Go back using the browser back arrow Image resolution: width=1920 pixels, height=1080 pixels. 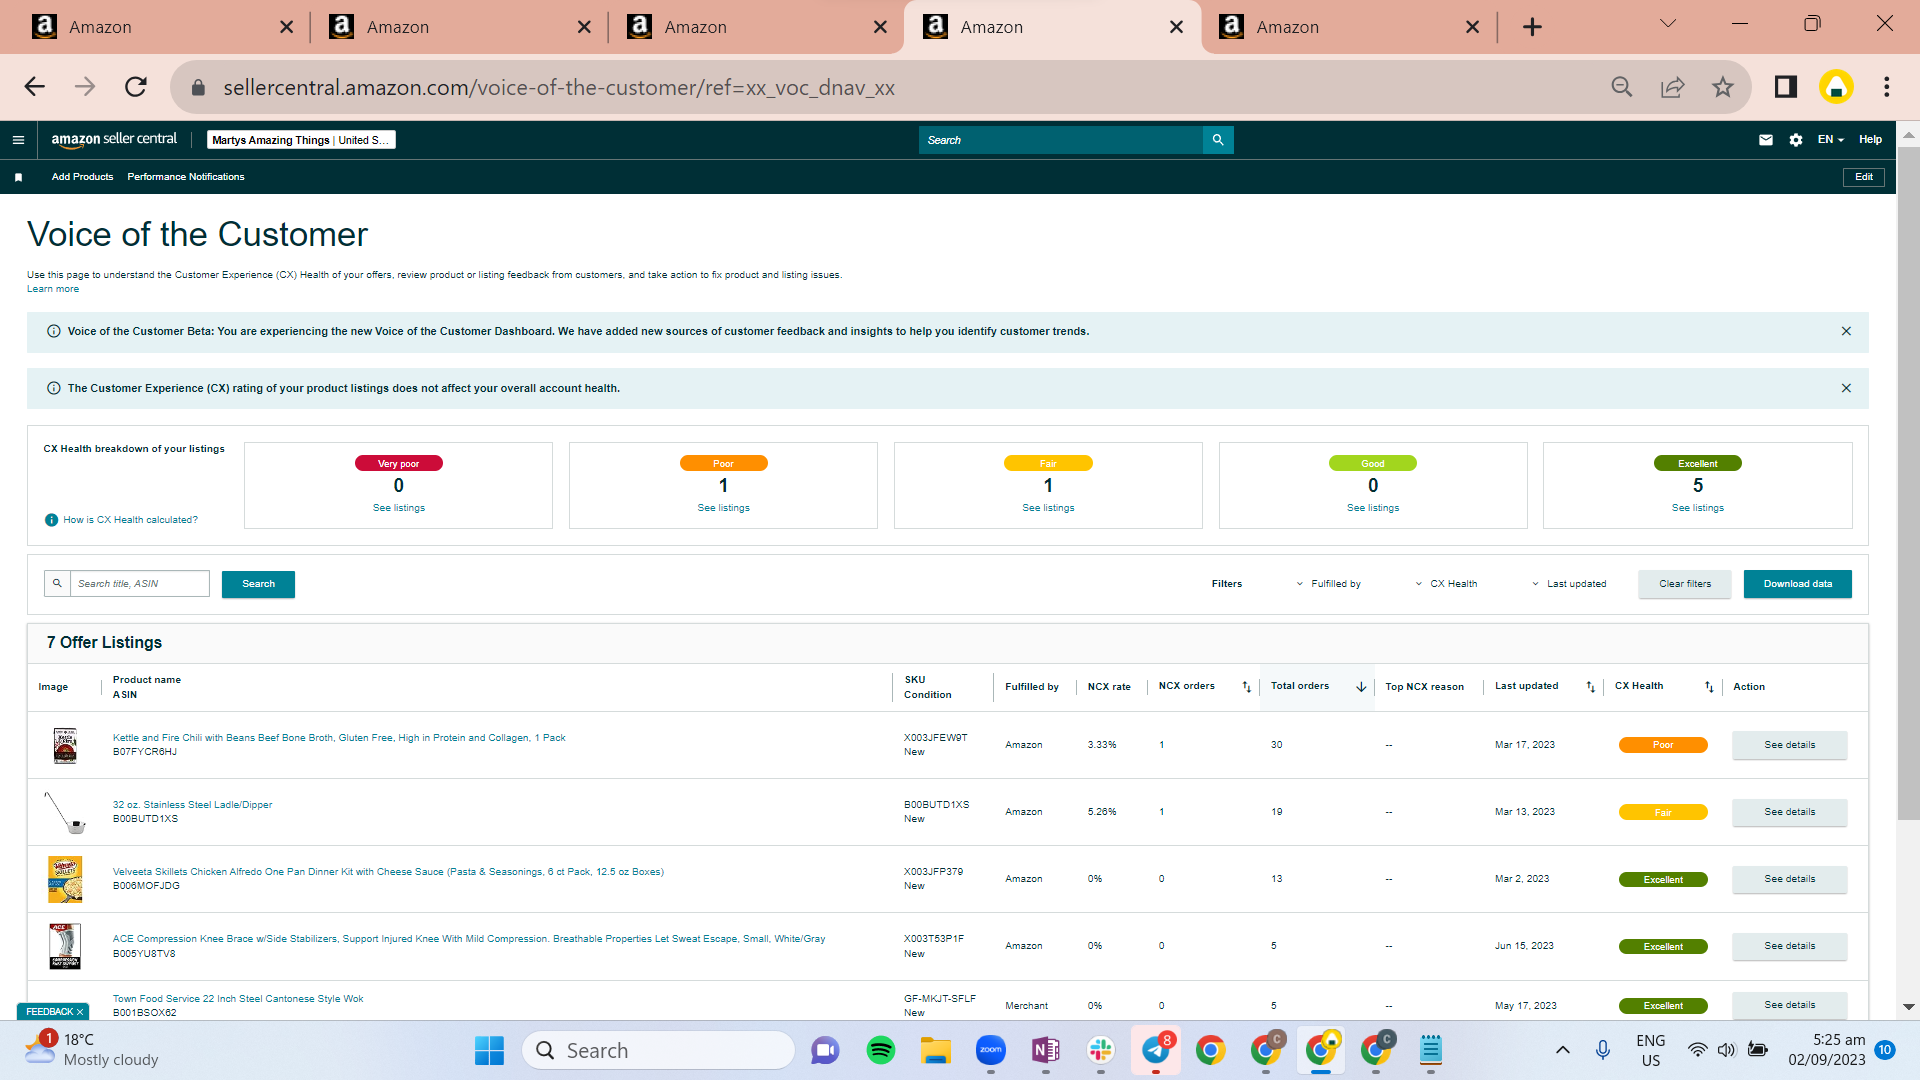point(35,87)
